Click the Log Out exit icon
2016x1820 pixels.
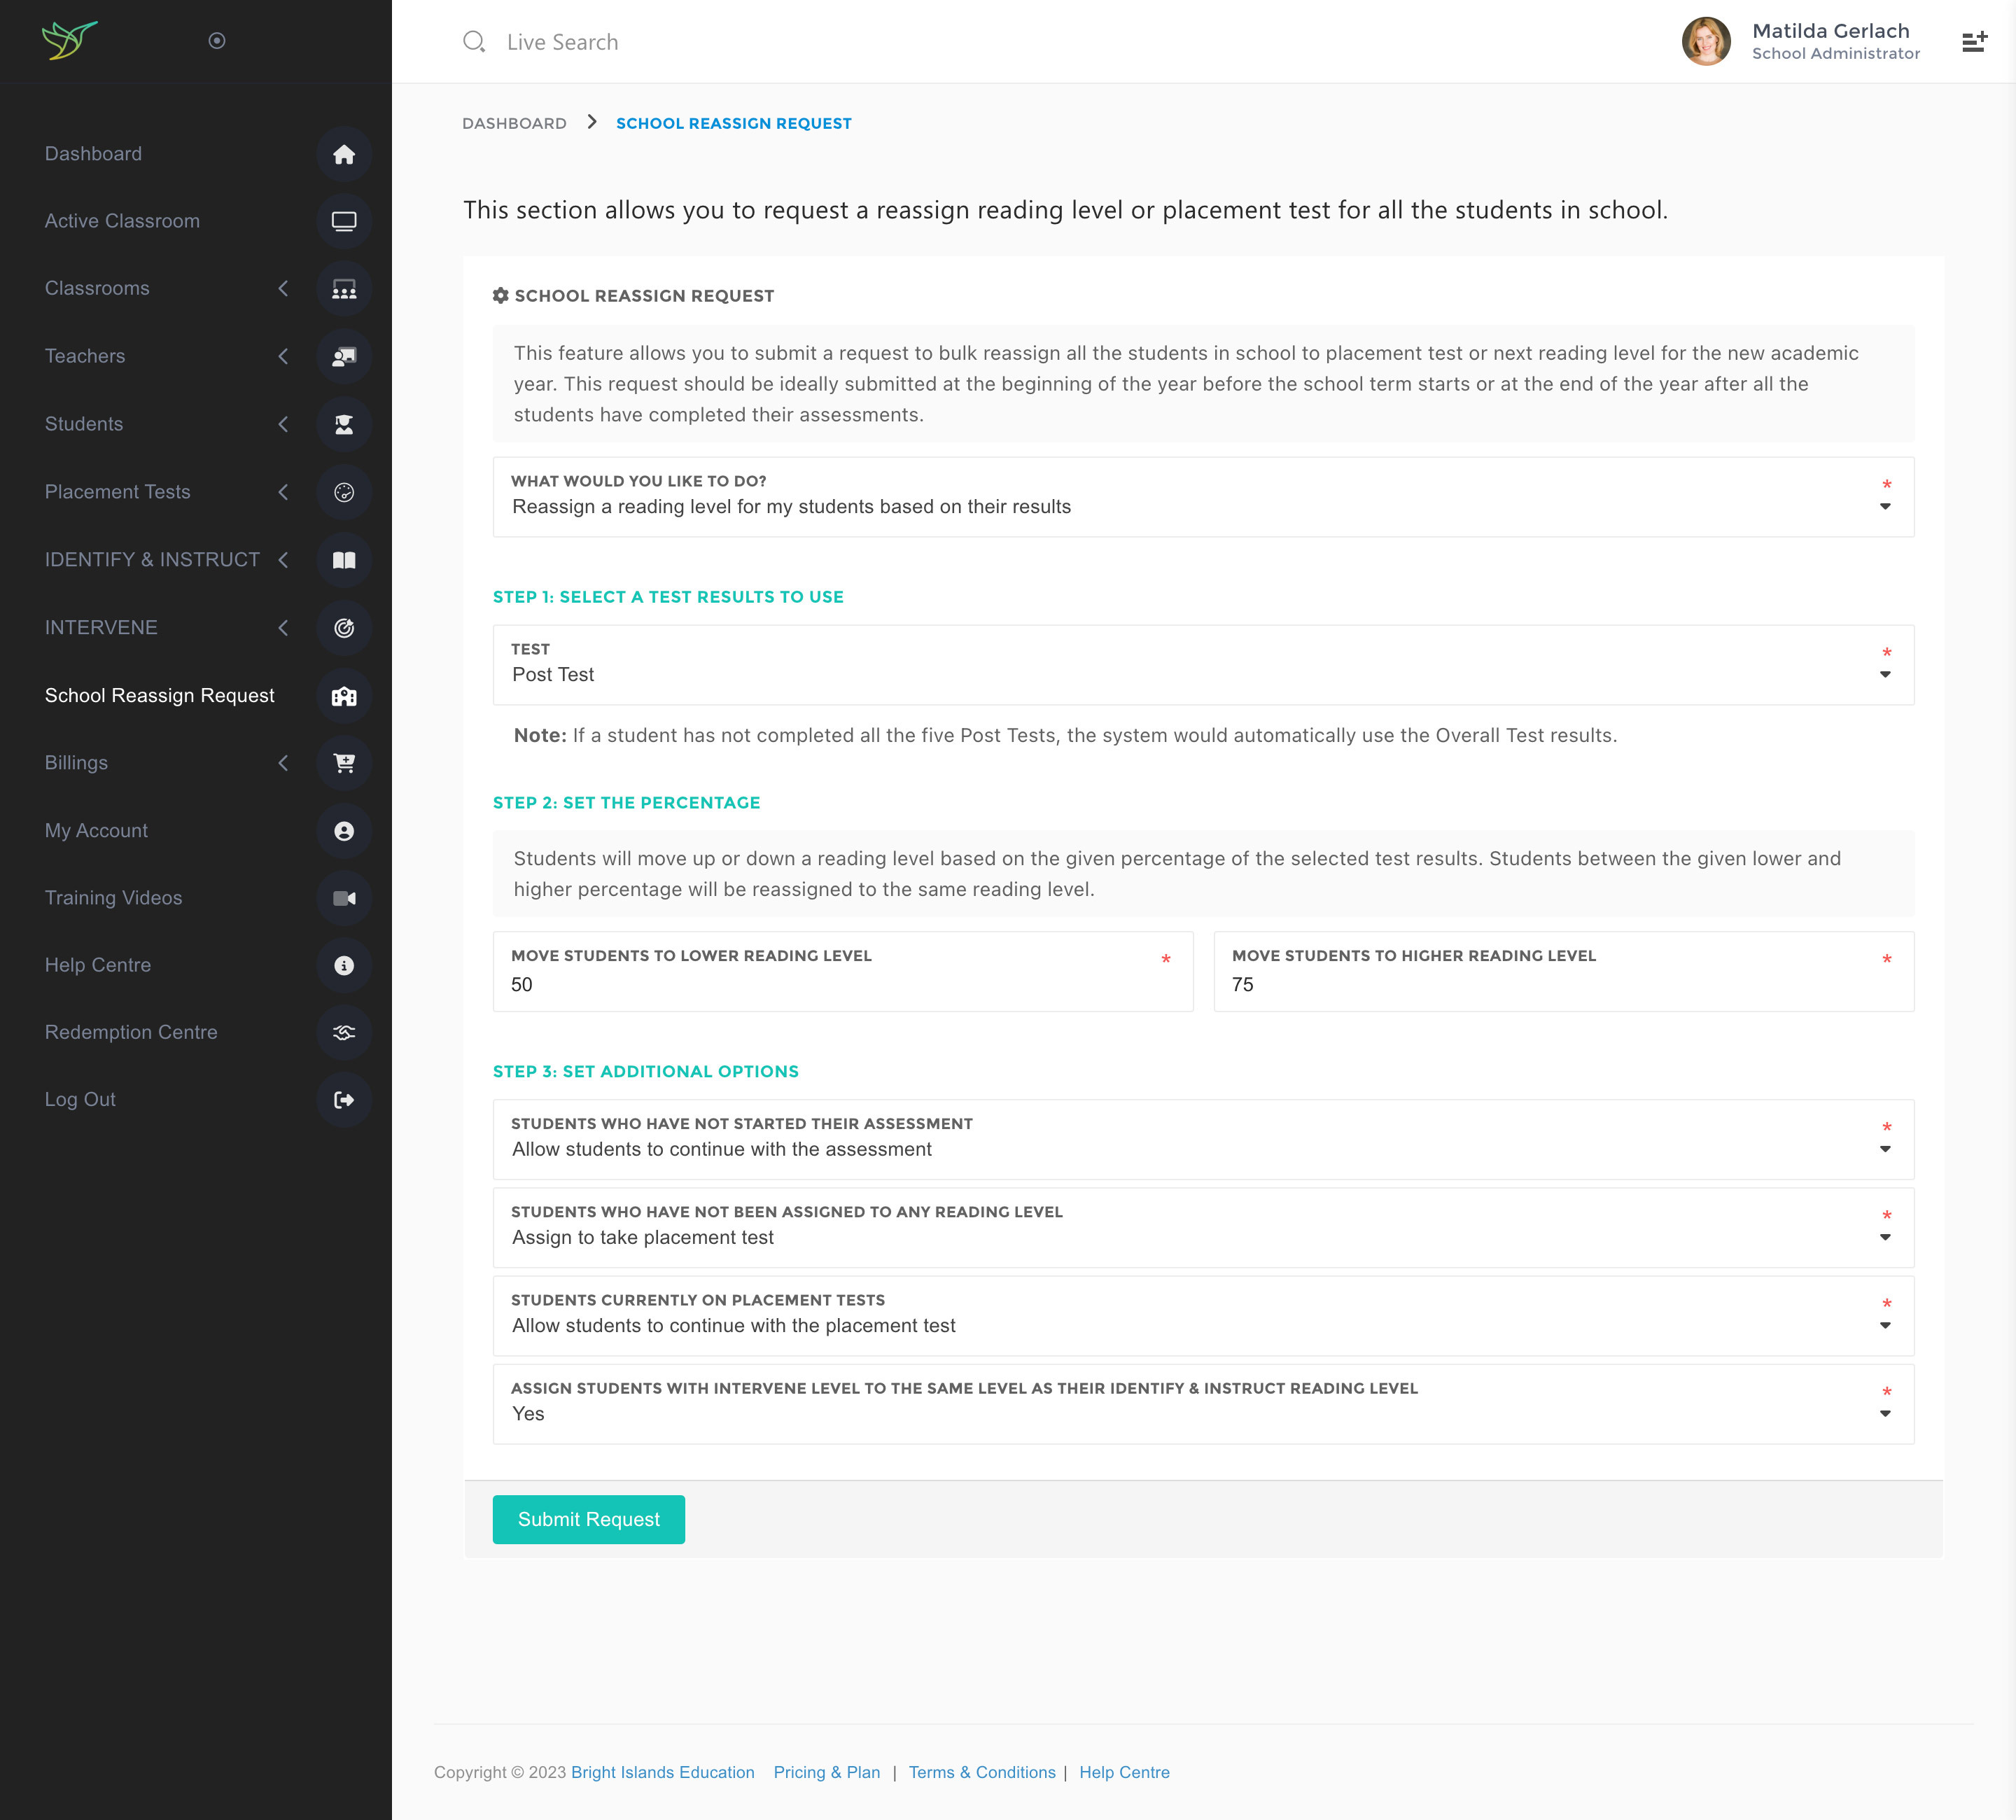point(343,1100)
